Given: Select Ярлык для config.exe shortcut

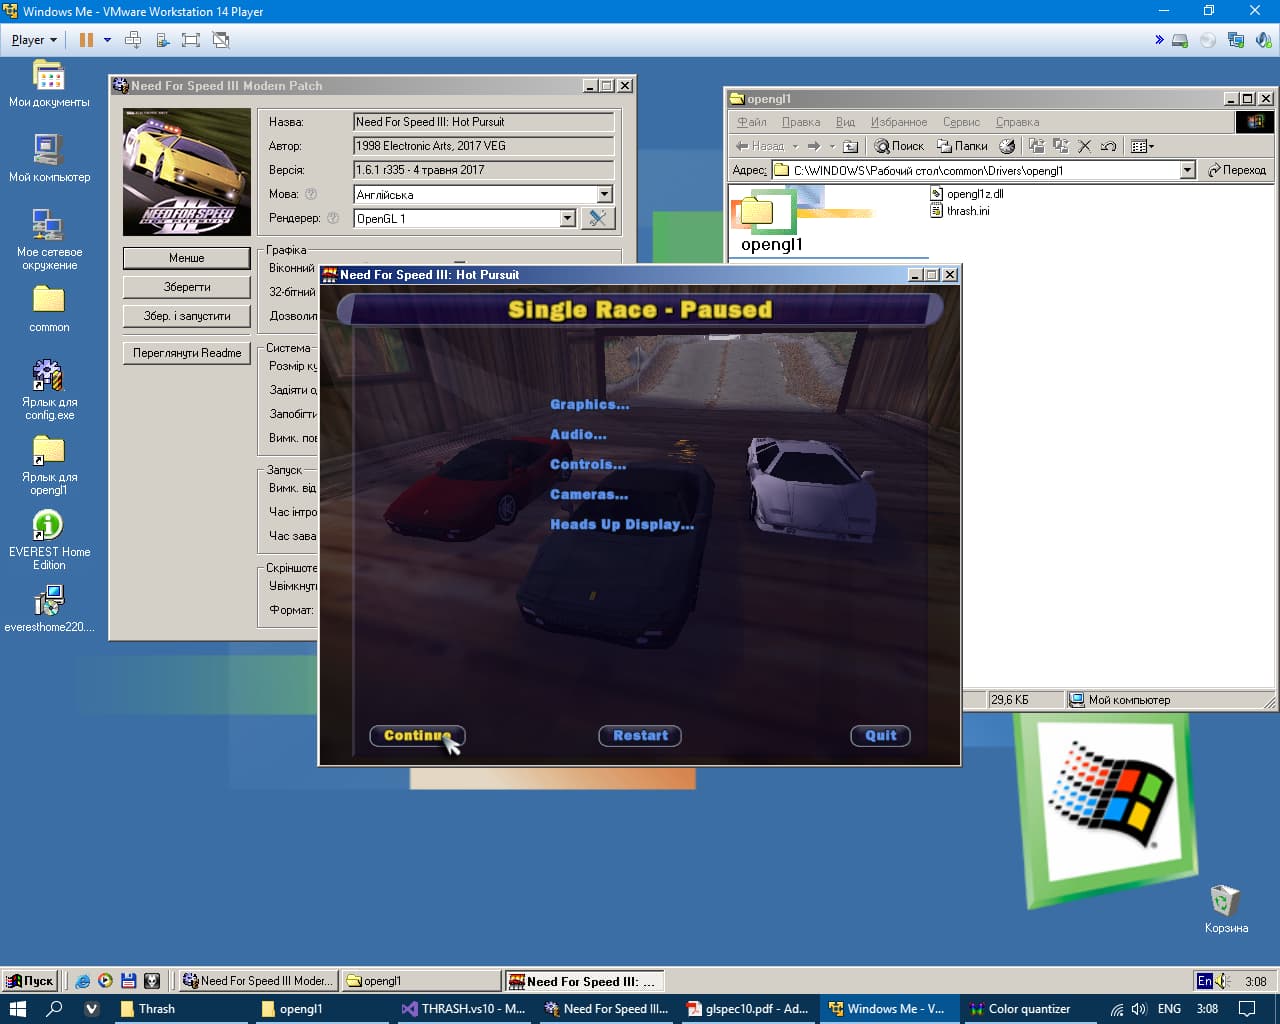Looking at the screenshot, I should tap(49, 390).
